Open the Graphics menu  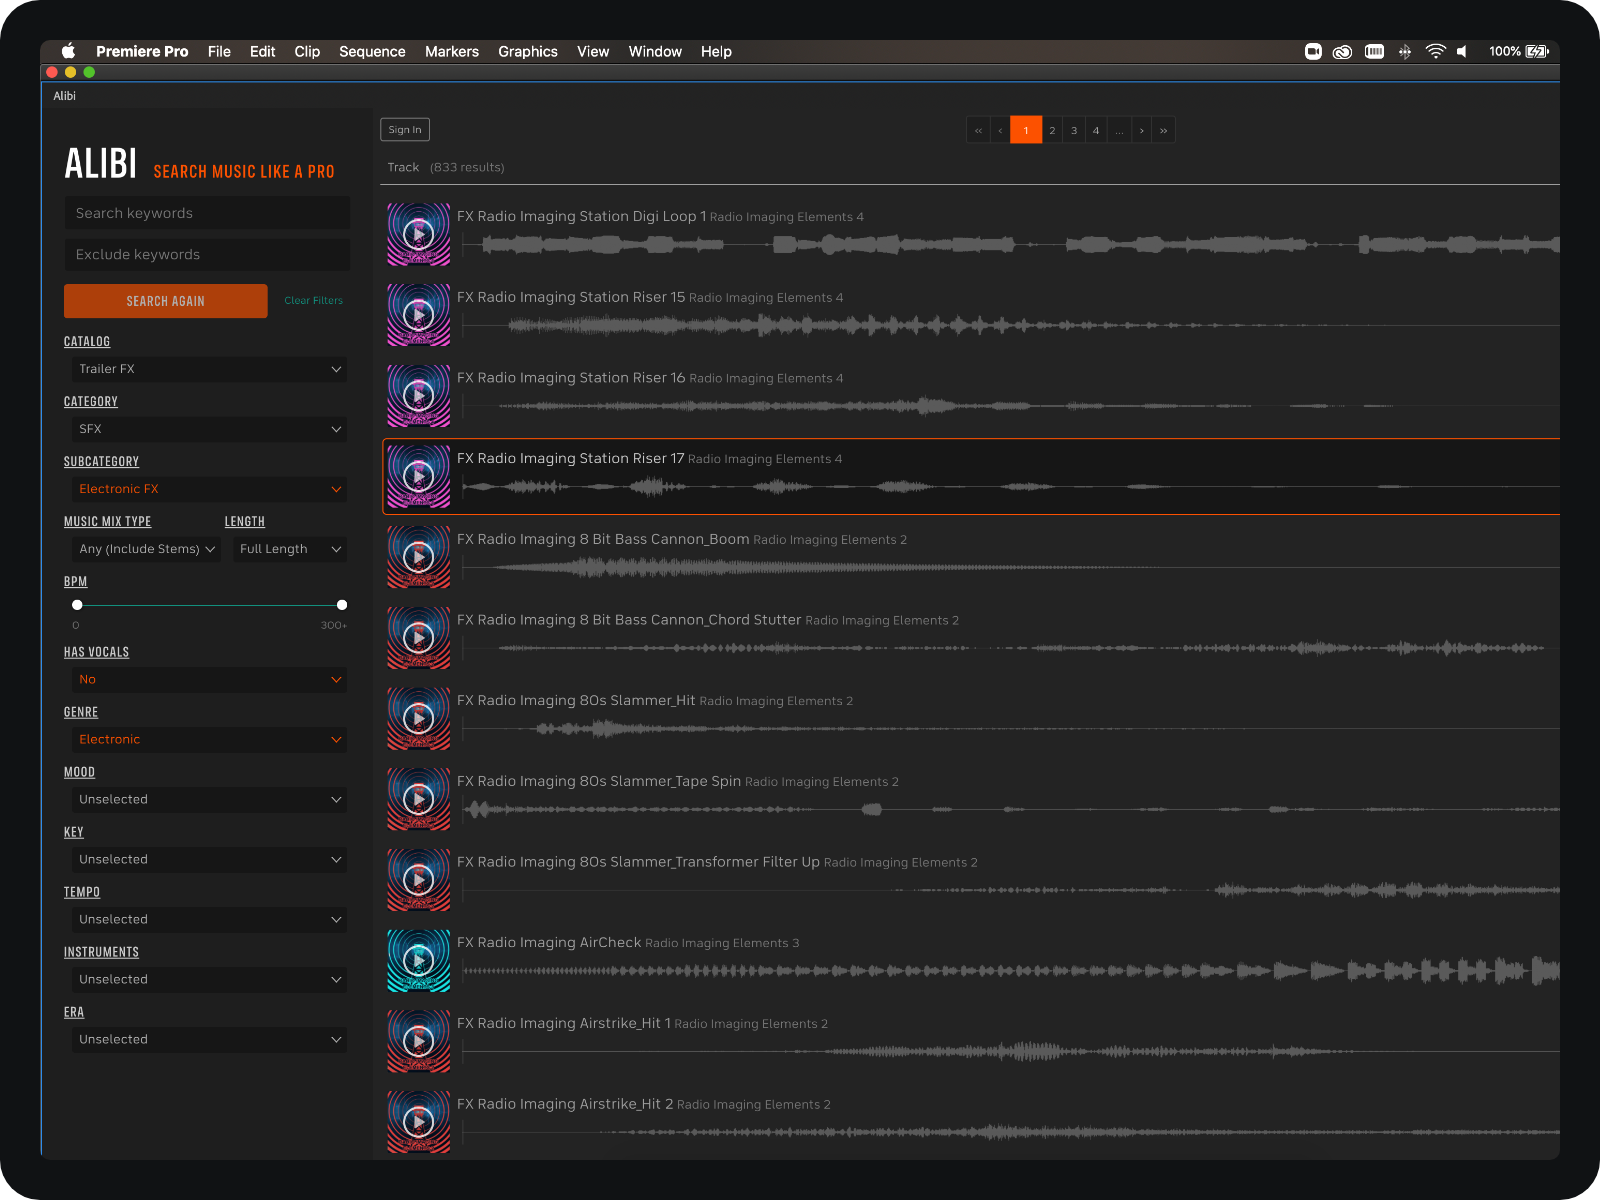point(528,52)
